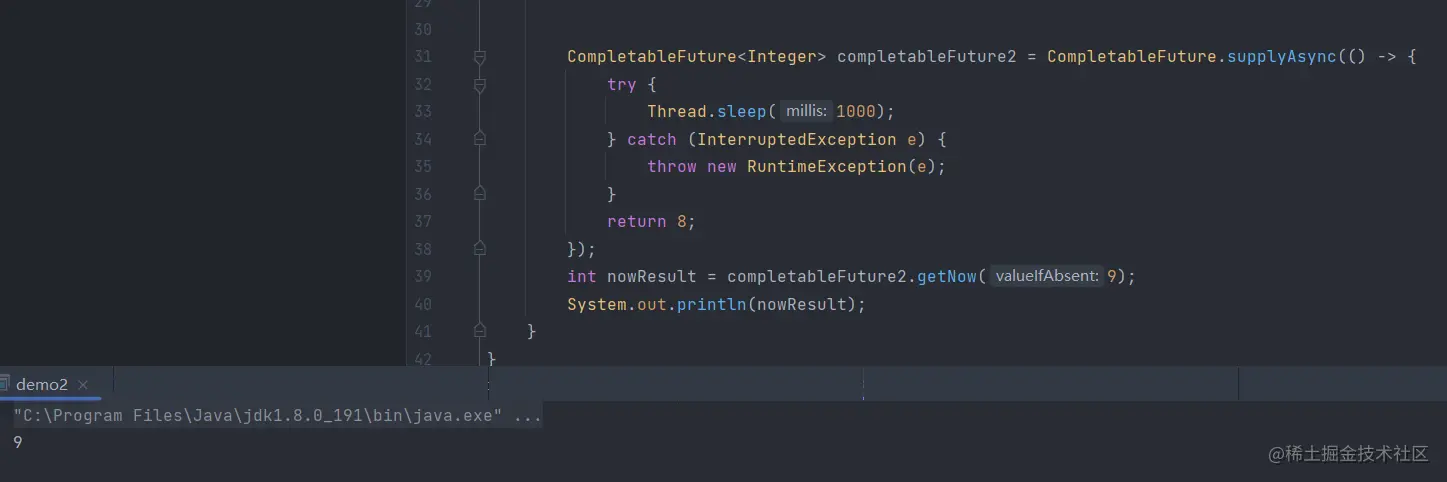This screenshot has width=1447, height=482.
Task: Click the completableFuture2 variable declaration at line 31
Action: pyautogui.click(x=927, y=57)
